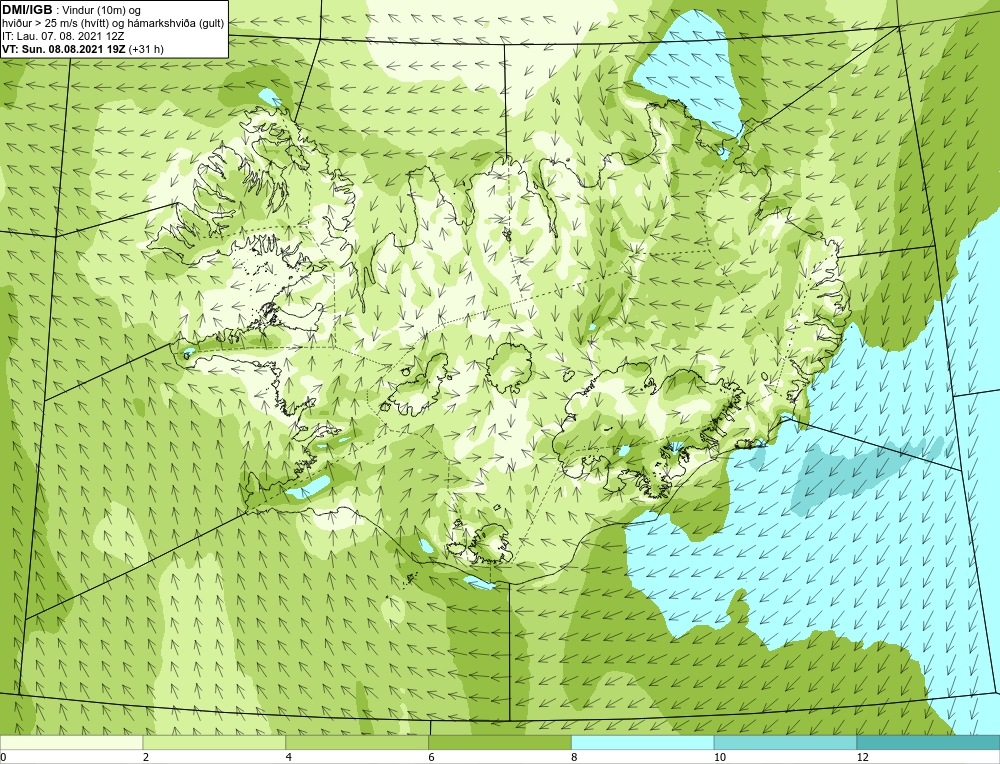Click the 'DMI/IGB' title text
Image resolution: width=1000 pixels, height=764 pixels.
(27, 10)
